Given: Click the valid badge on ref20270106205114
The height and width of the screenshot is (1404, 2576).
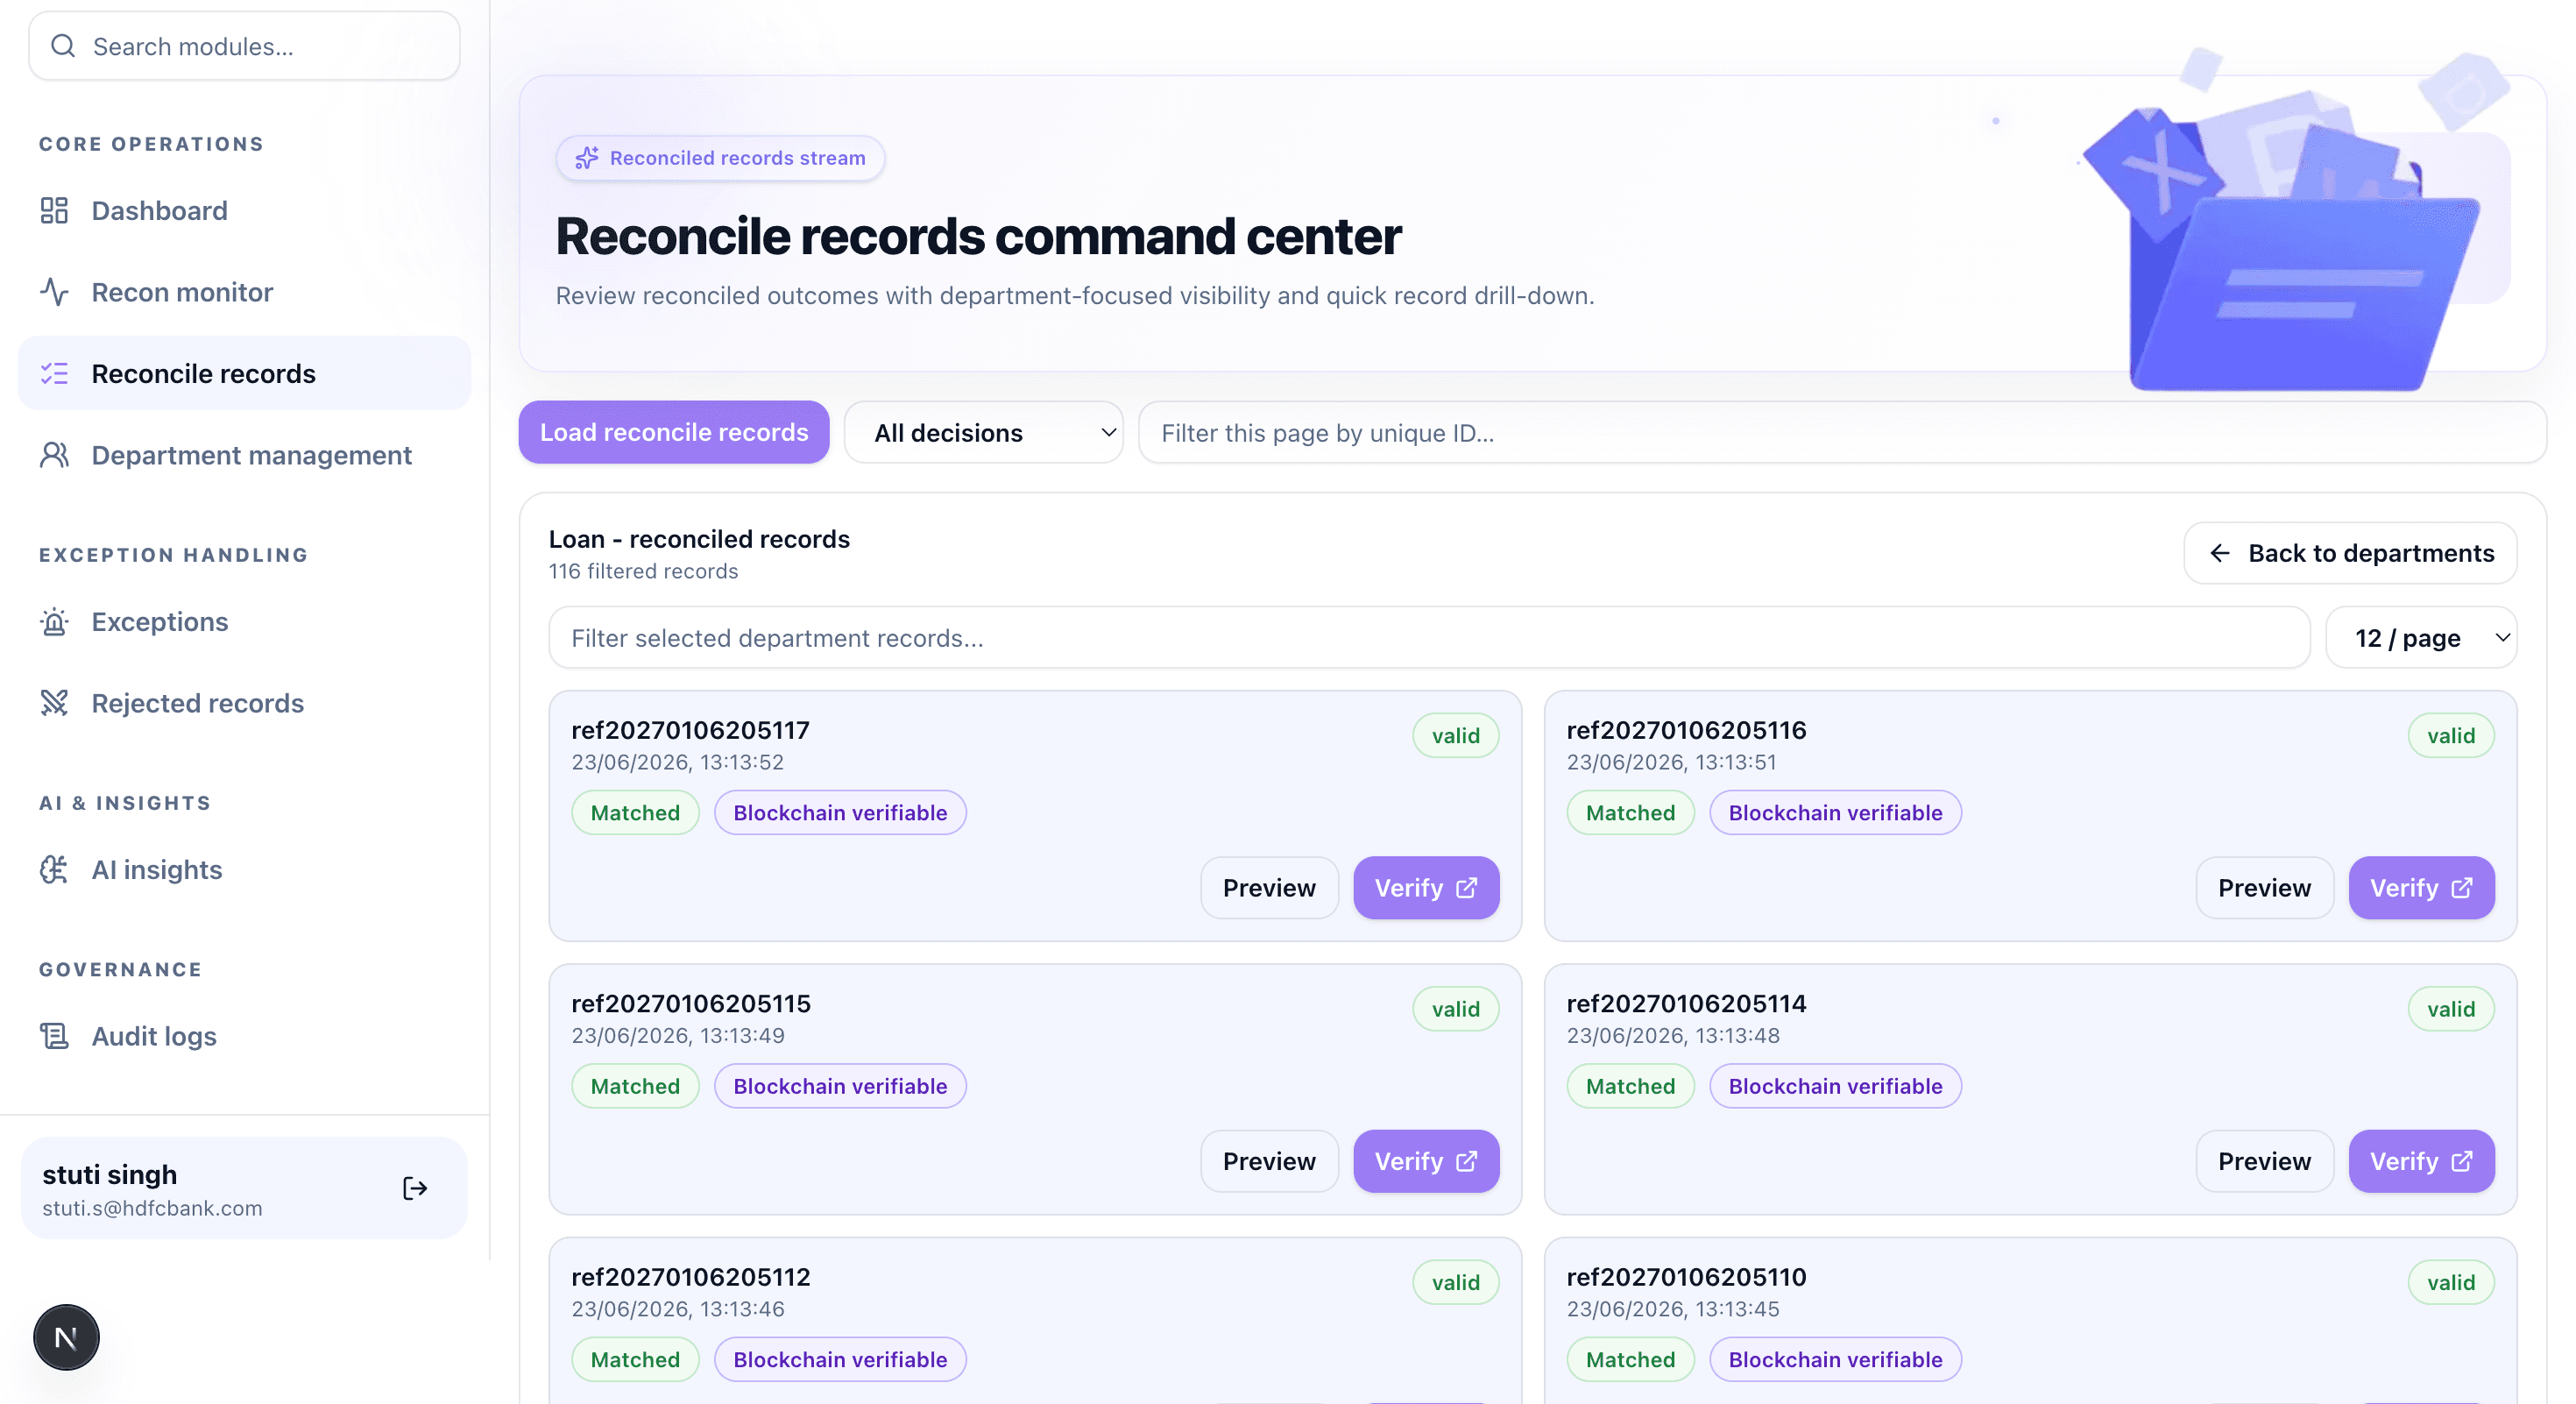Looking at the screenshot, I should [x=2451, y=1009].
